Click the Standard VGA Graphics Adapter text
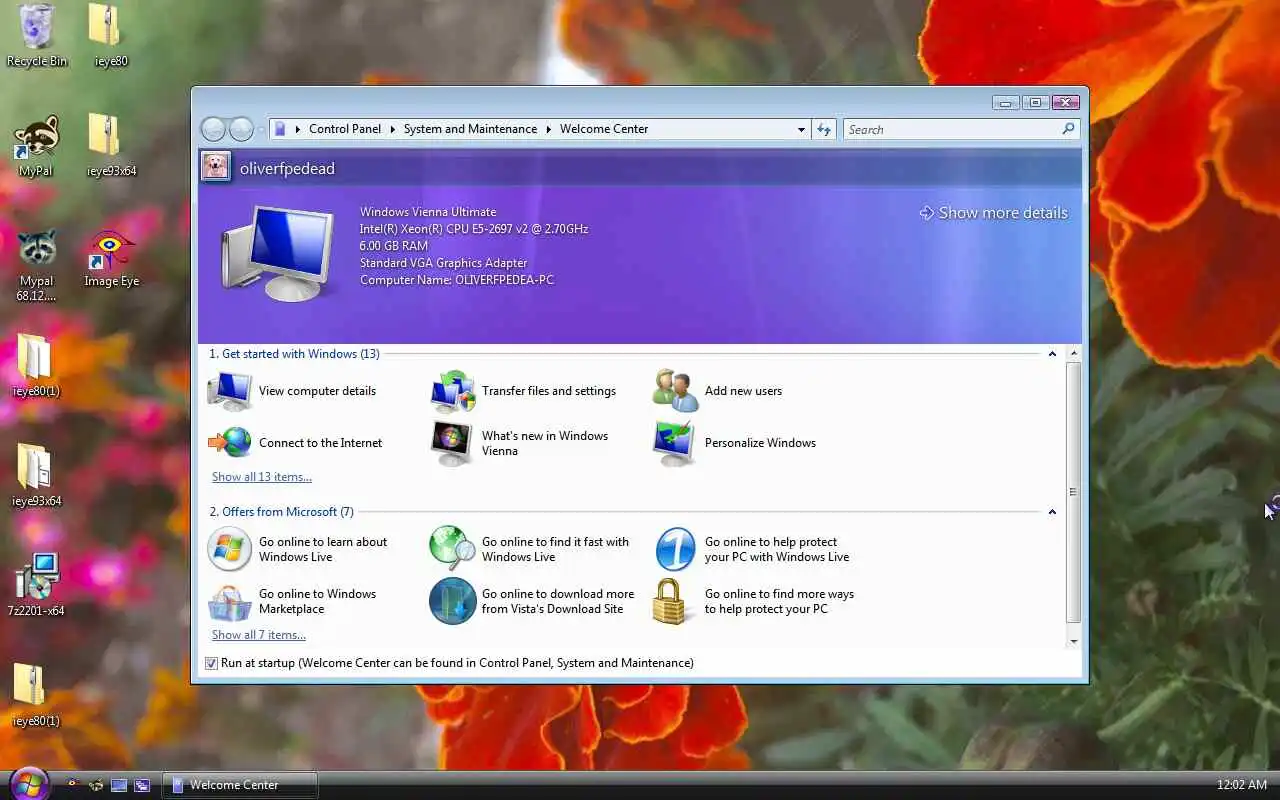The width and height of the screenshot is (1280, 800). pos(443,263)
